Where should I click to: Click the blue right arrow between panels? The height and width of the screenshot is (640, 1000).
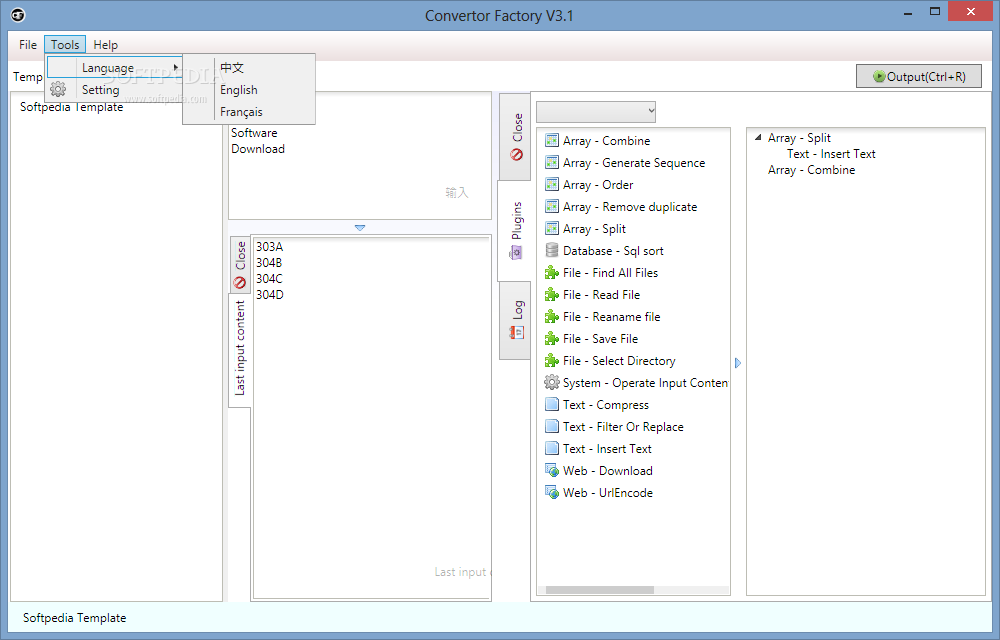click(738, 363)
